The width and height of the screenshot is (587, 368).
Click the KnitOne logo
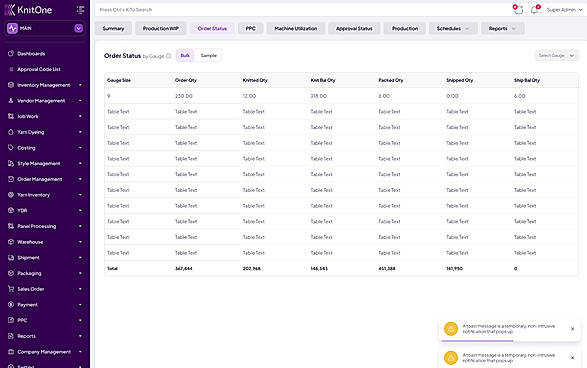[x=28, y=10]
